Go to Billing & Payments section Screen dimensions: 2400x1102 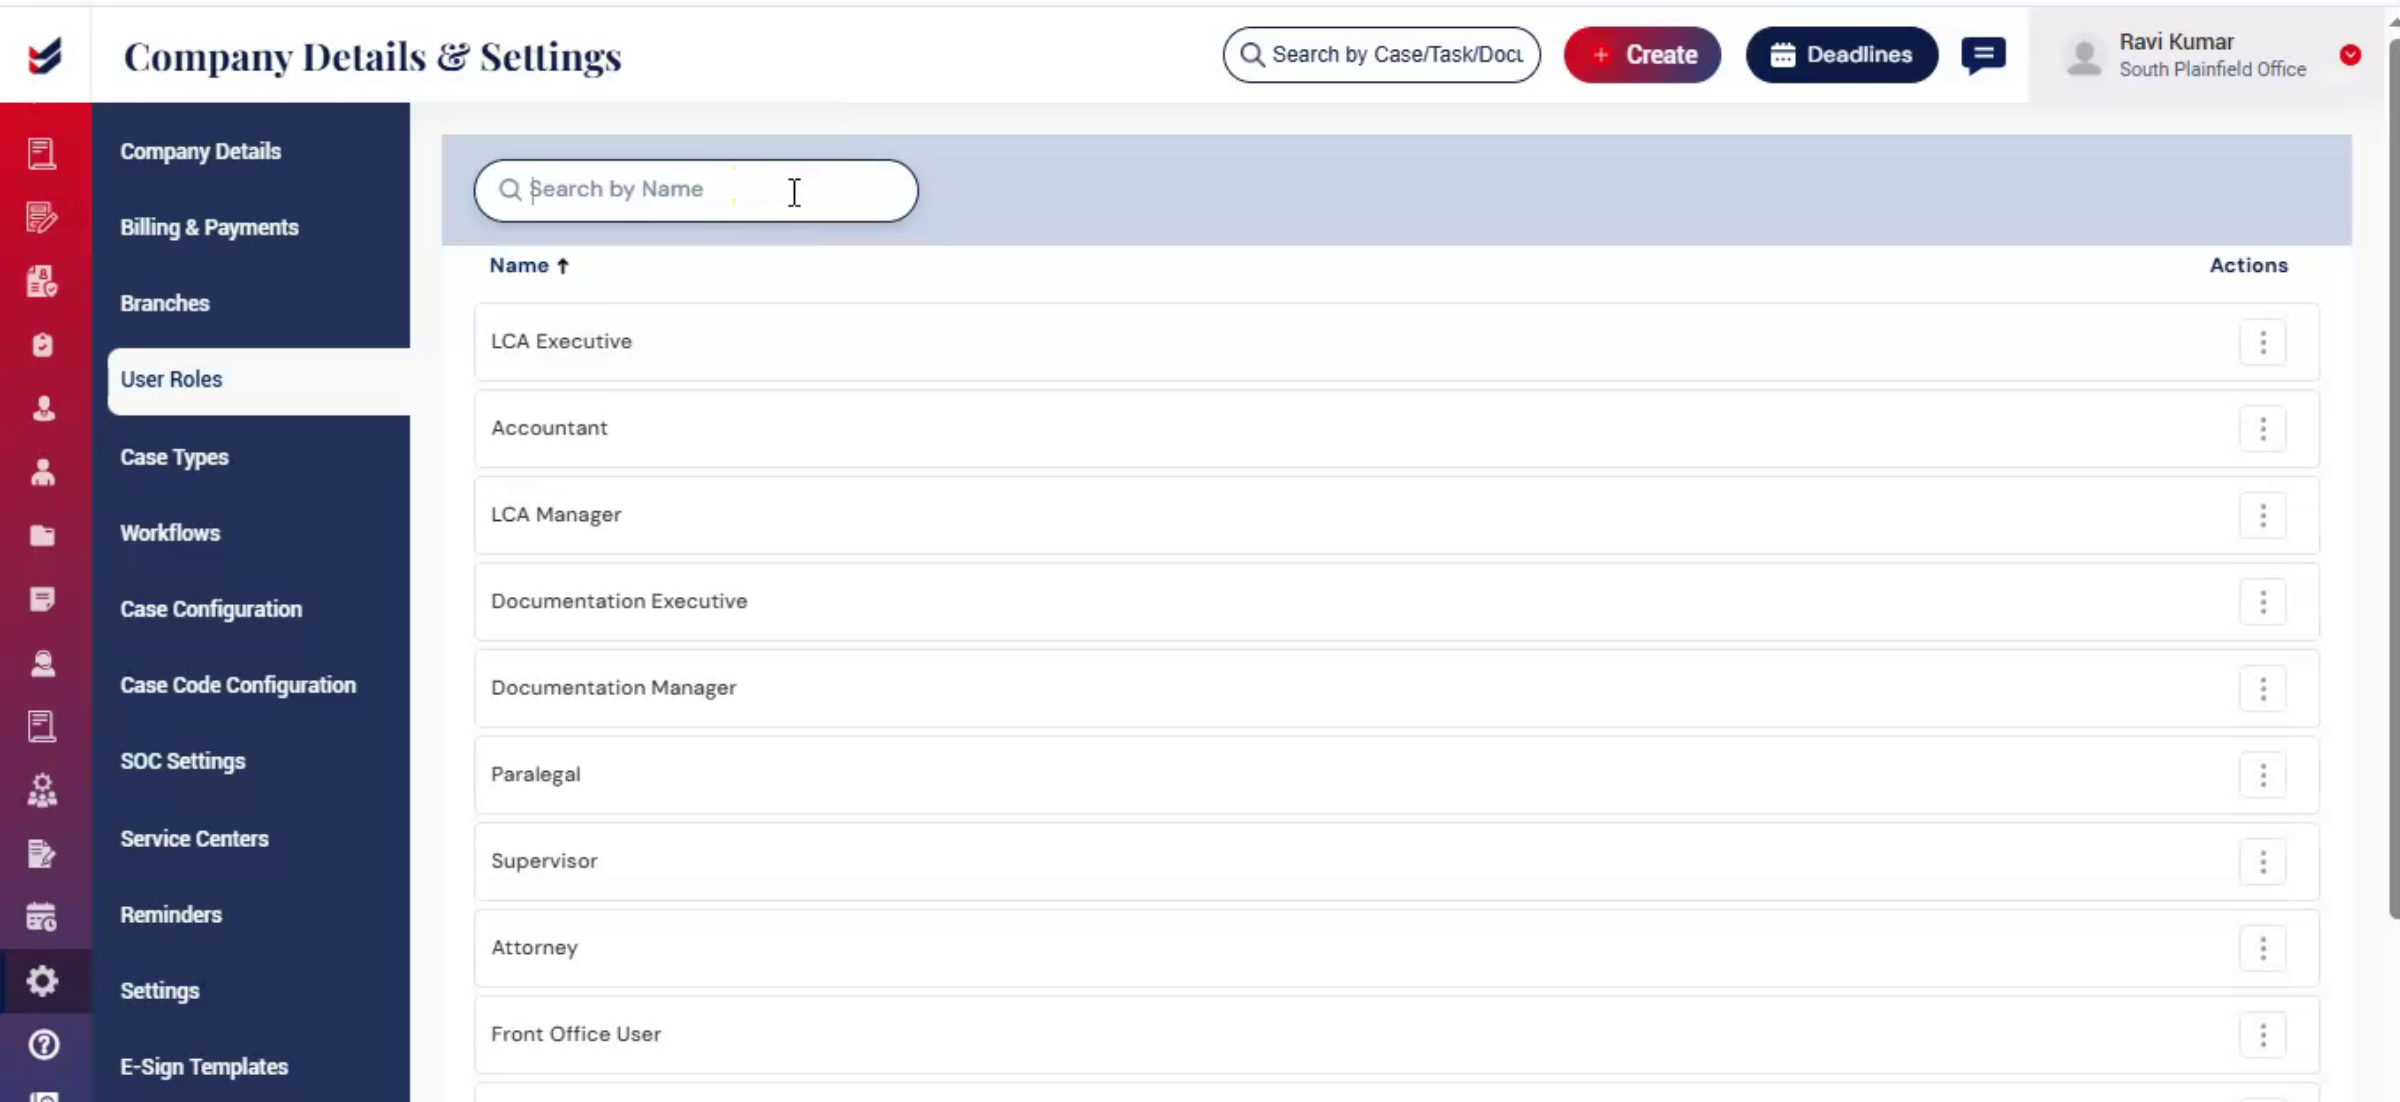[210, 227]
